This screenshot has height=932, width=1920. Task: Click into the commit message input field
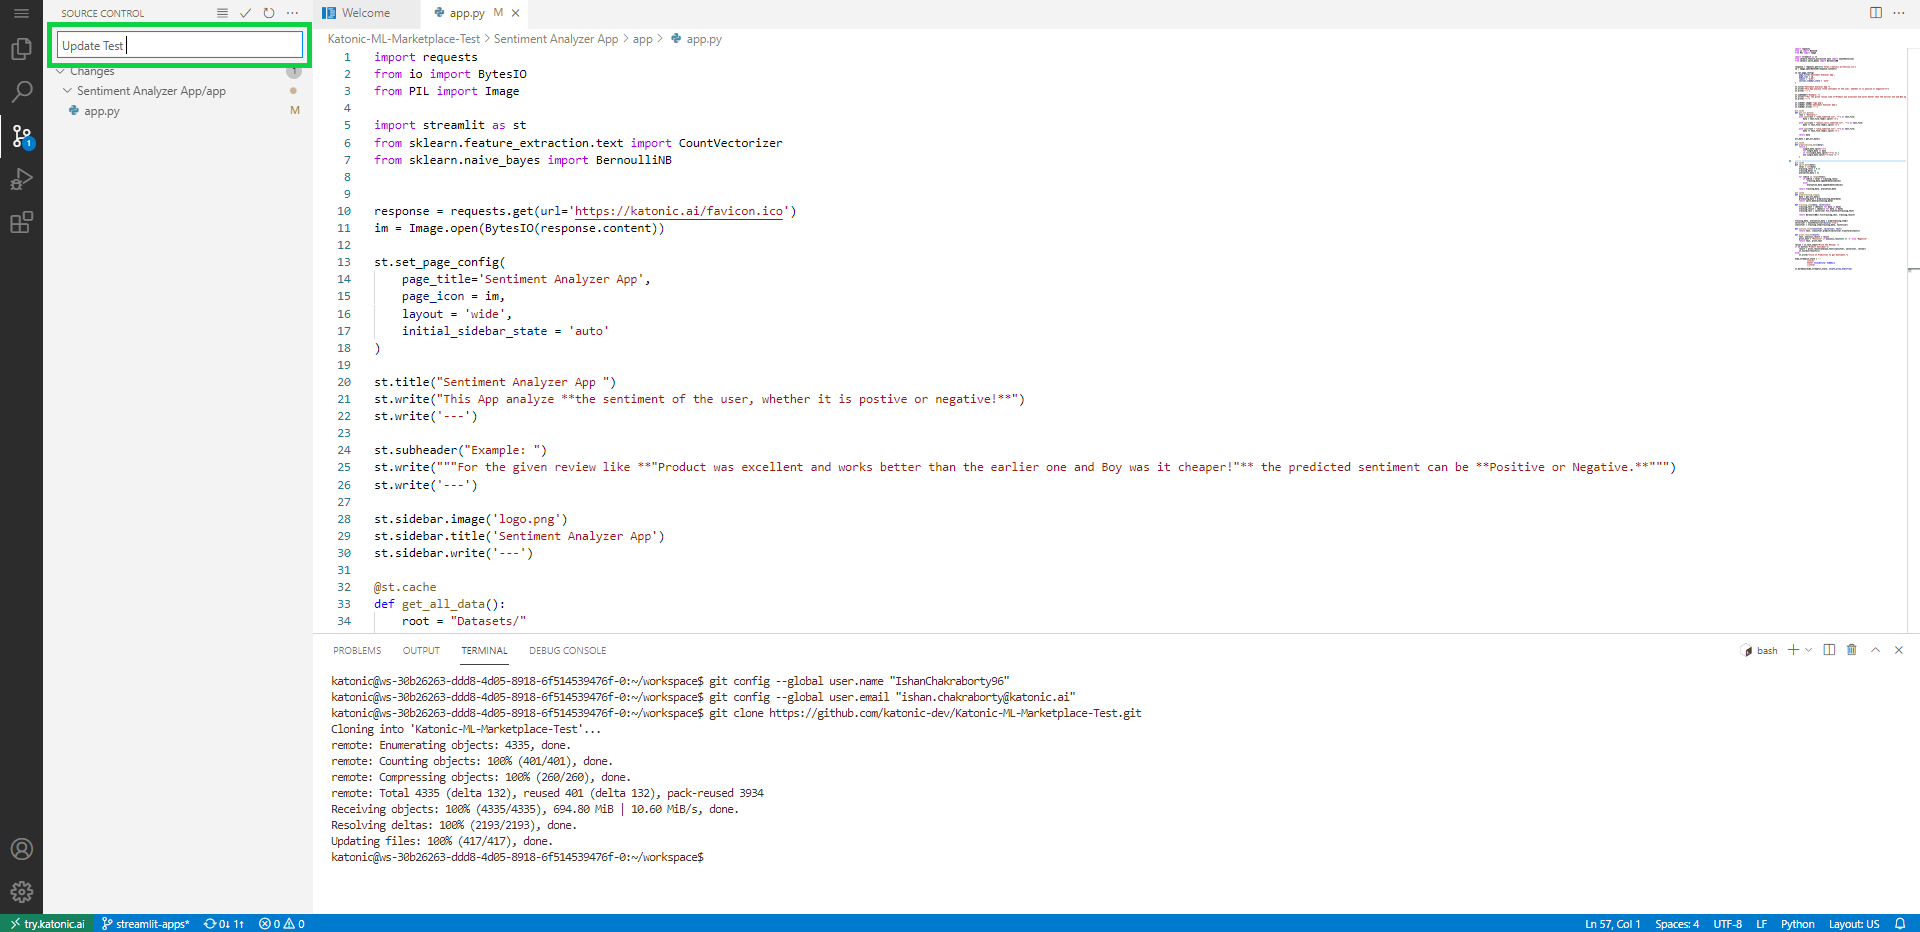pos(180,45)
